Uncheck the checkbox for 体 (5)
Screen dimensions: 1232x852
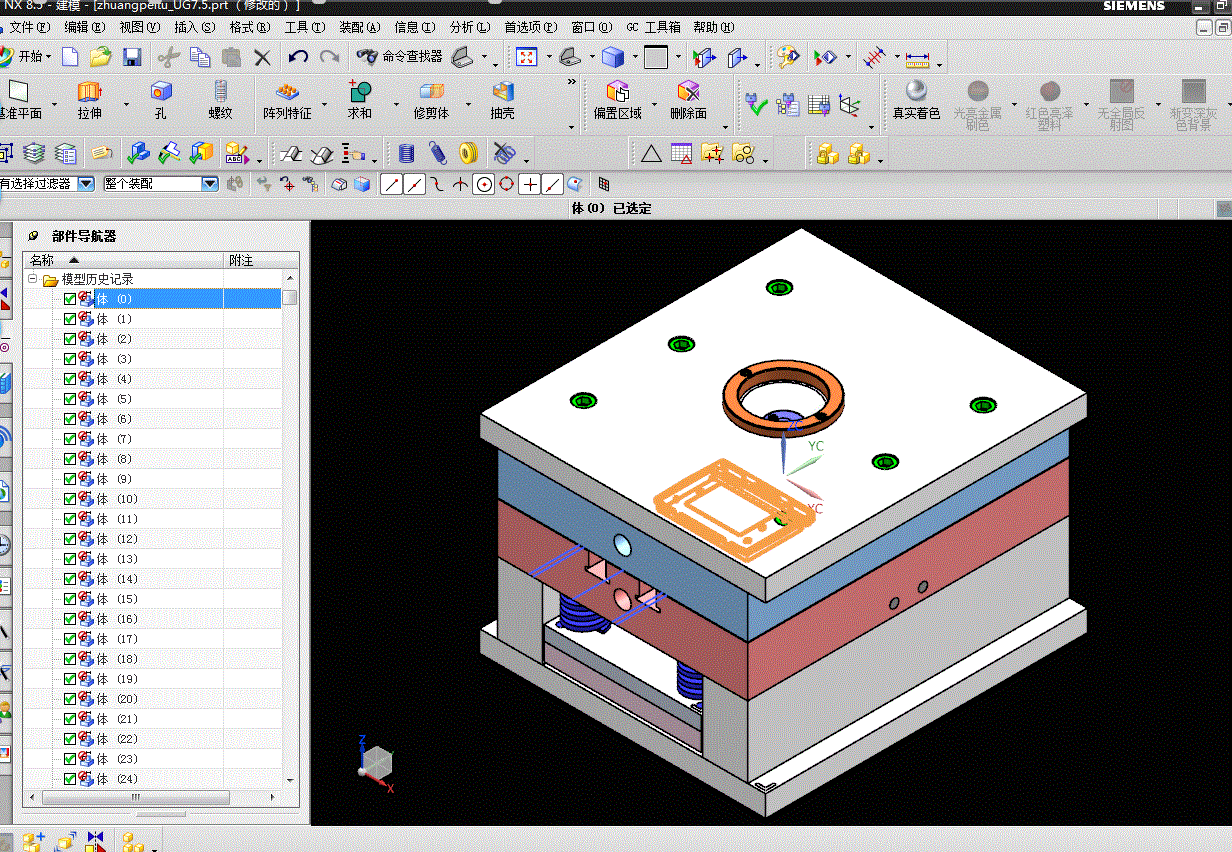pyautogui.click(x=70, y=399)
